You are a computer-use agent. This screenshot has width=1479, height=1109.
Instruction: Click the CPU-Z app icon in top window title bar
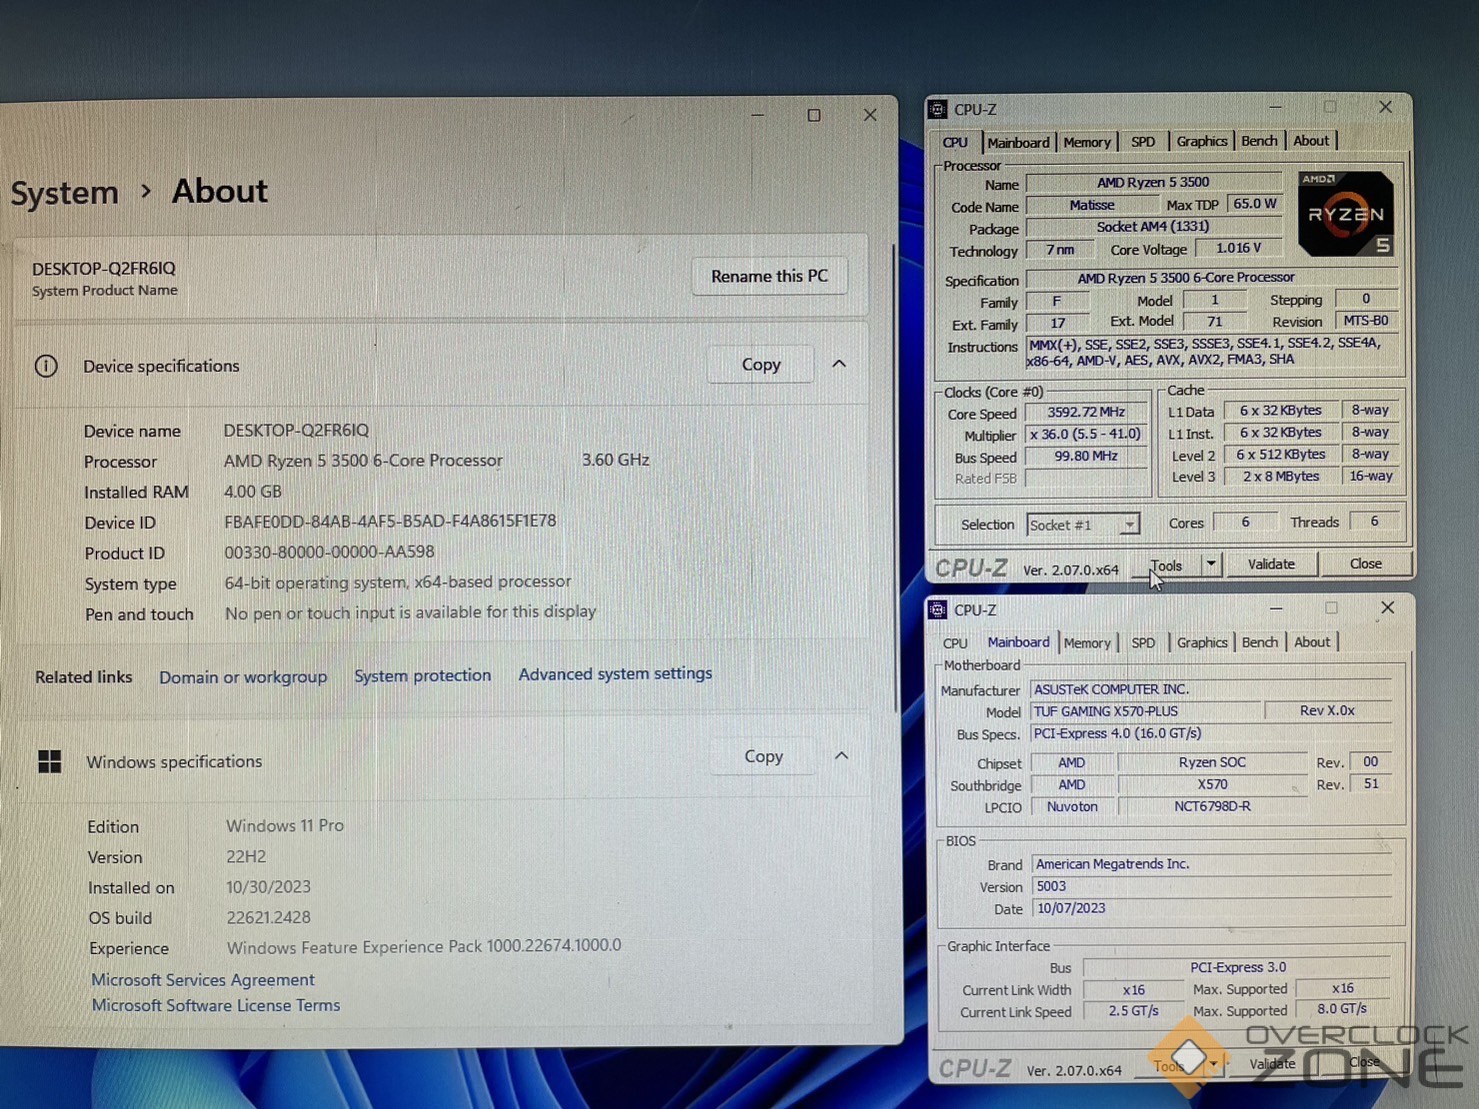coord(938,109)
